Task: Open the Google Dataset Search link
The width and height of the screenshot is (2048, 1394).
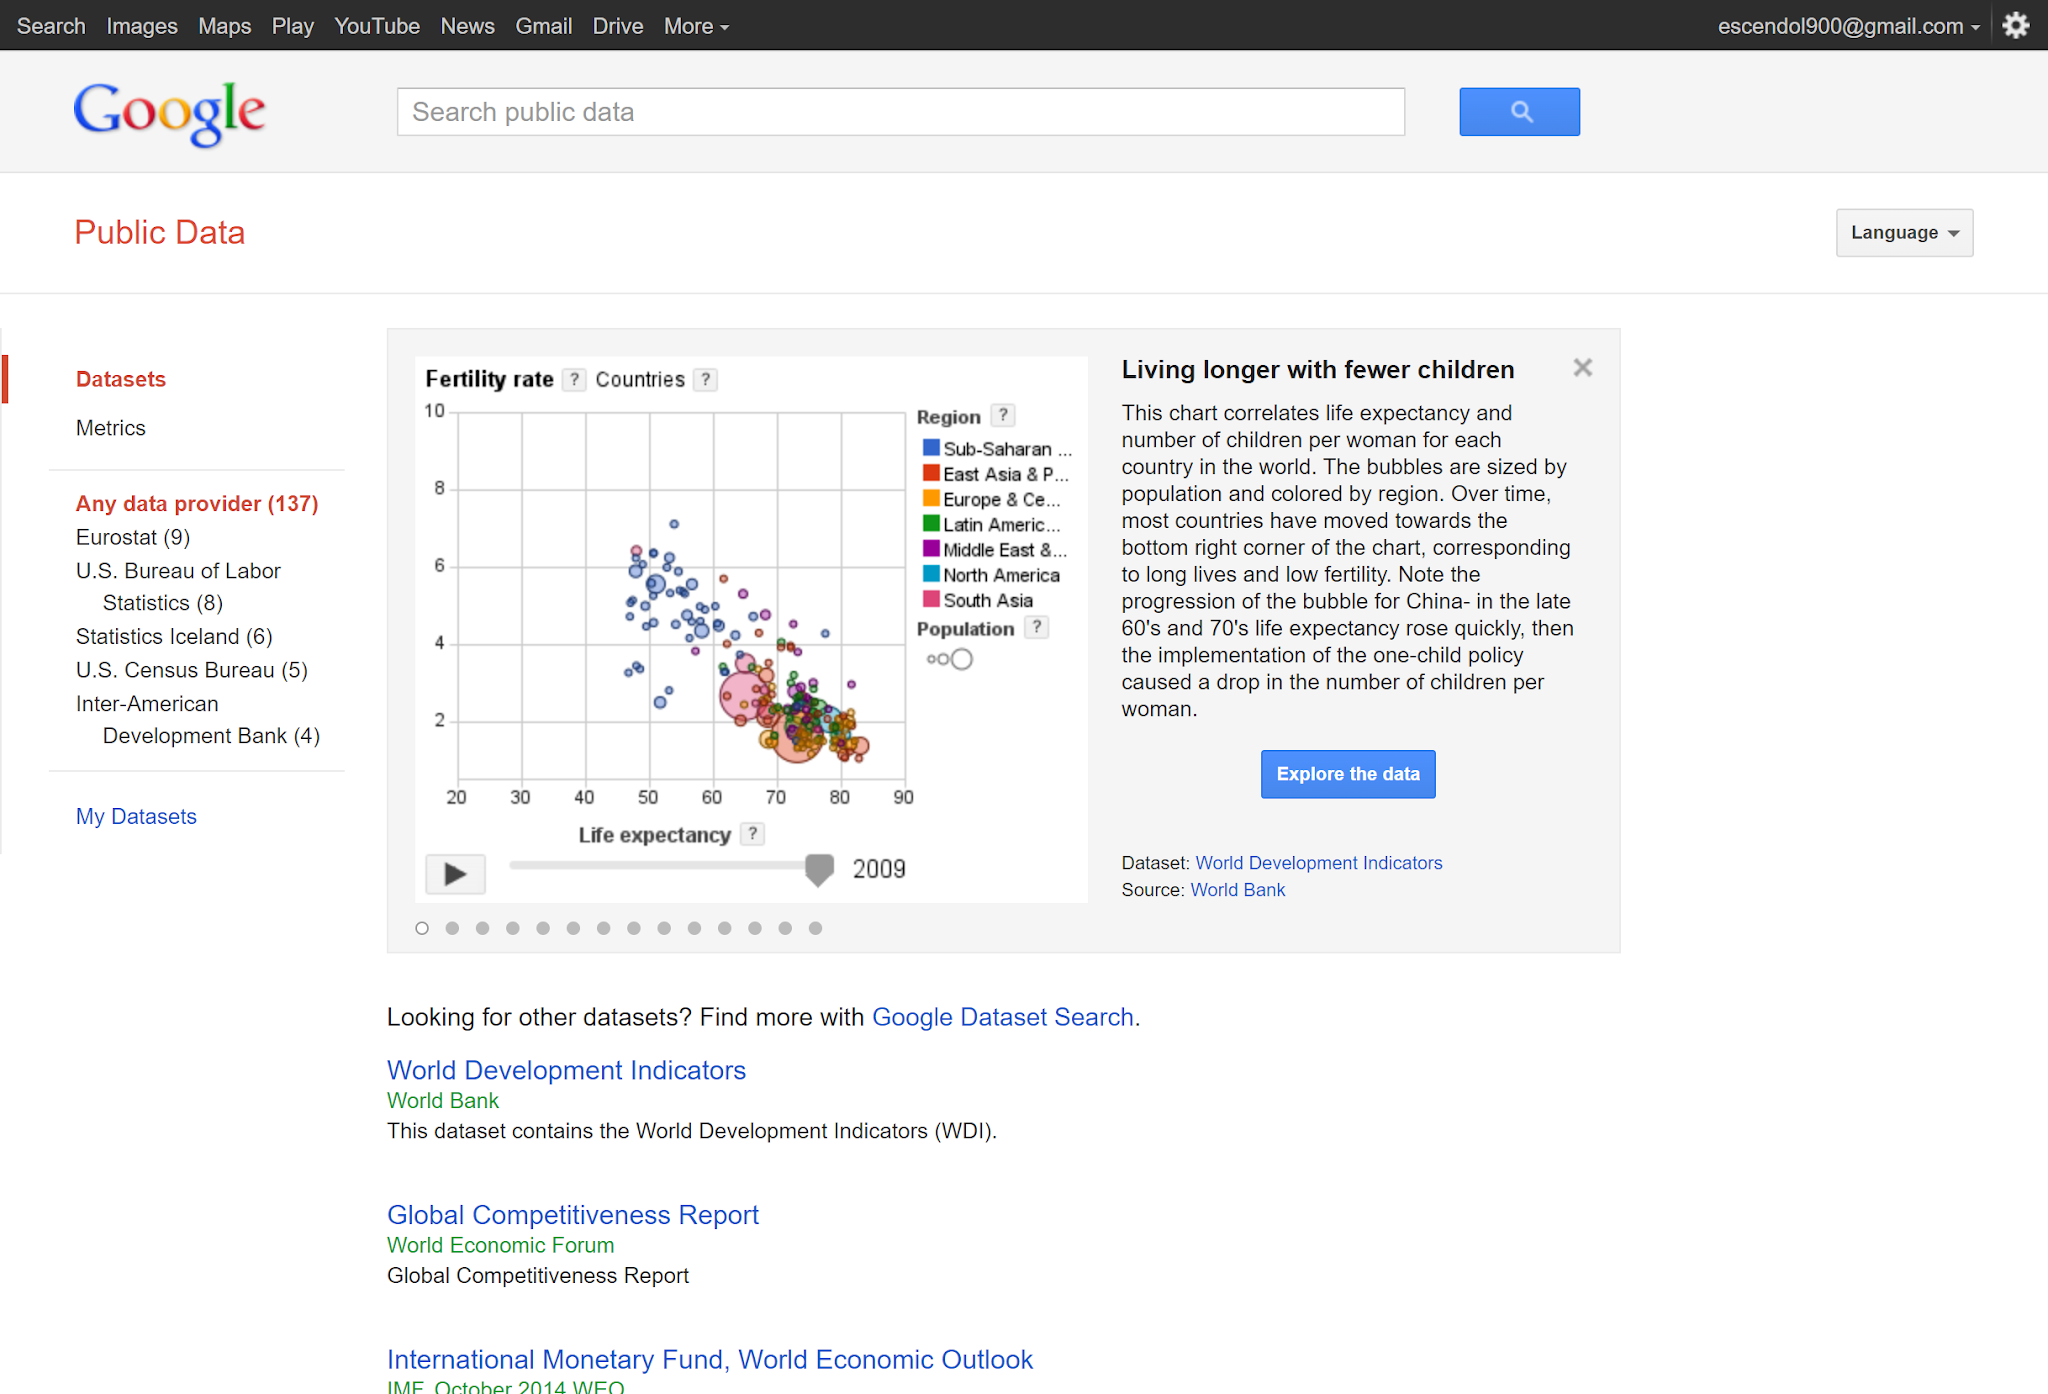Action: coord(1002,1017)
